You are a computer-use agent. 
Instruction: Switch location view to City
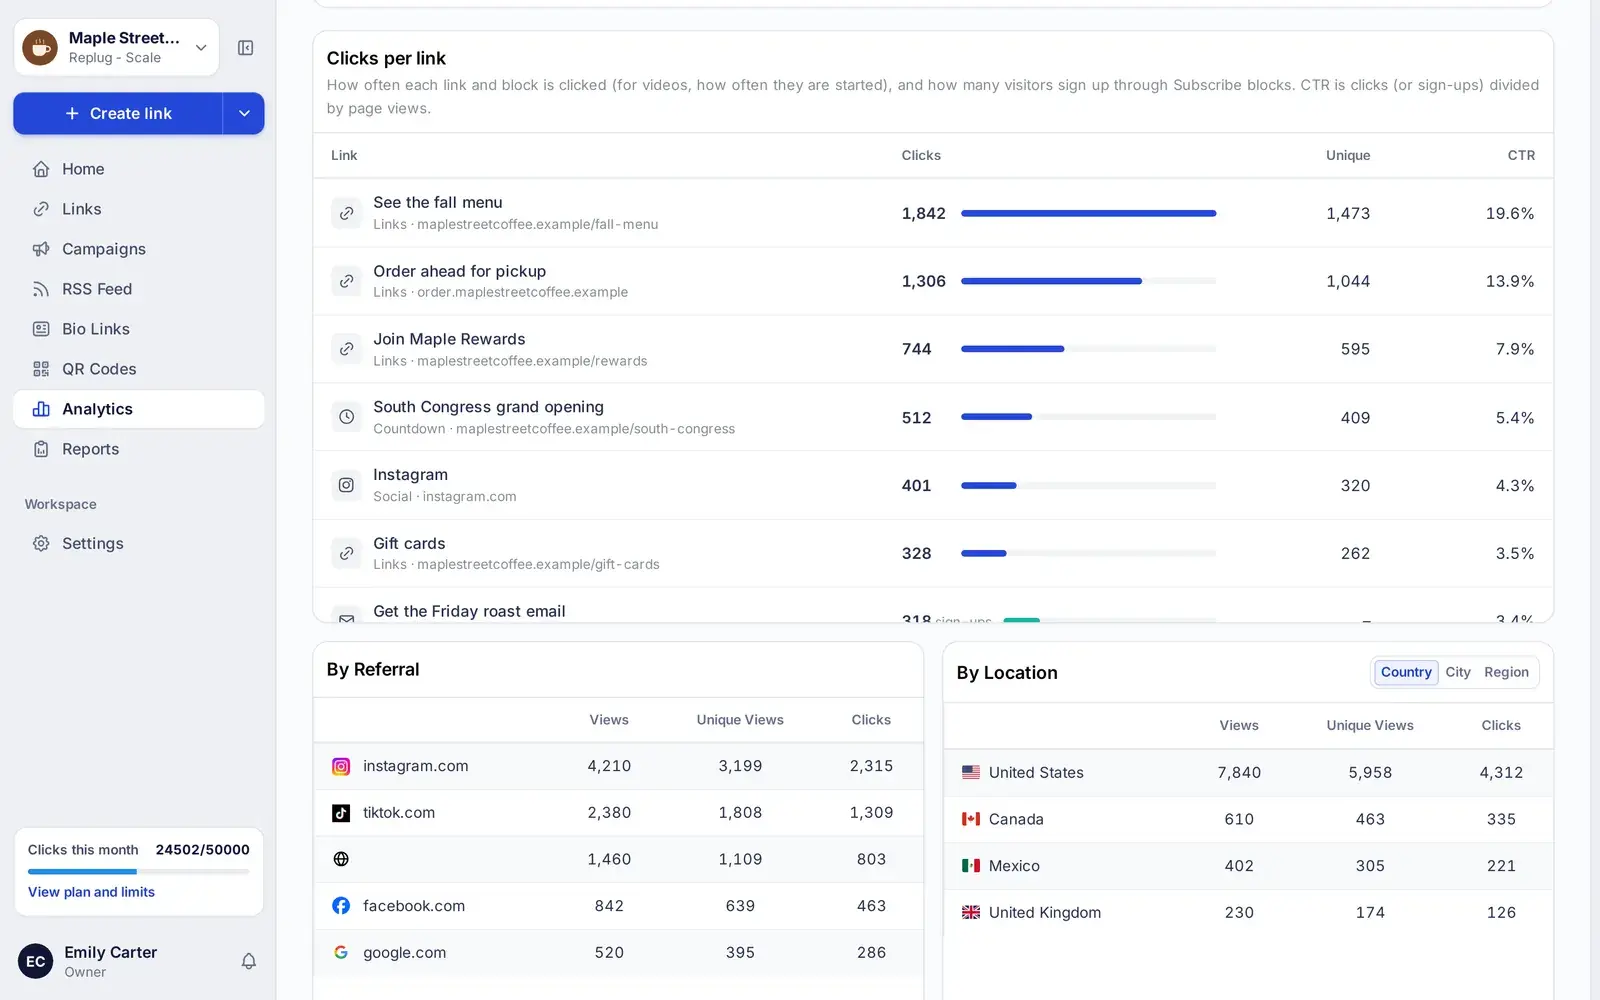[x=1458, y=672]
